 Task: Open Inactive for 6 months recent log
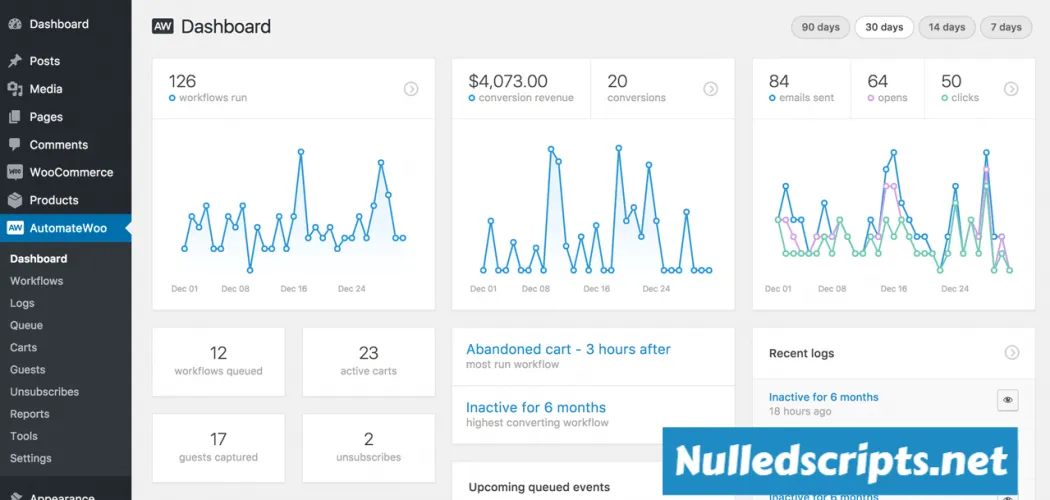coord(824,397)
